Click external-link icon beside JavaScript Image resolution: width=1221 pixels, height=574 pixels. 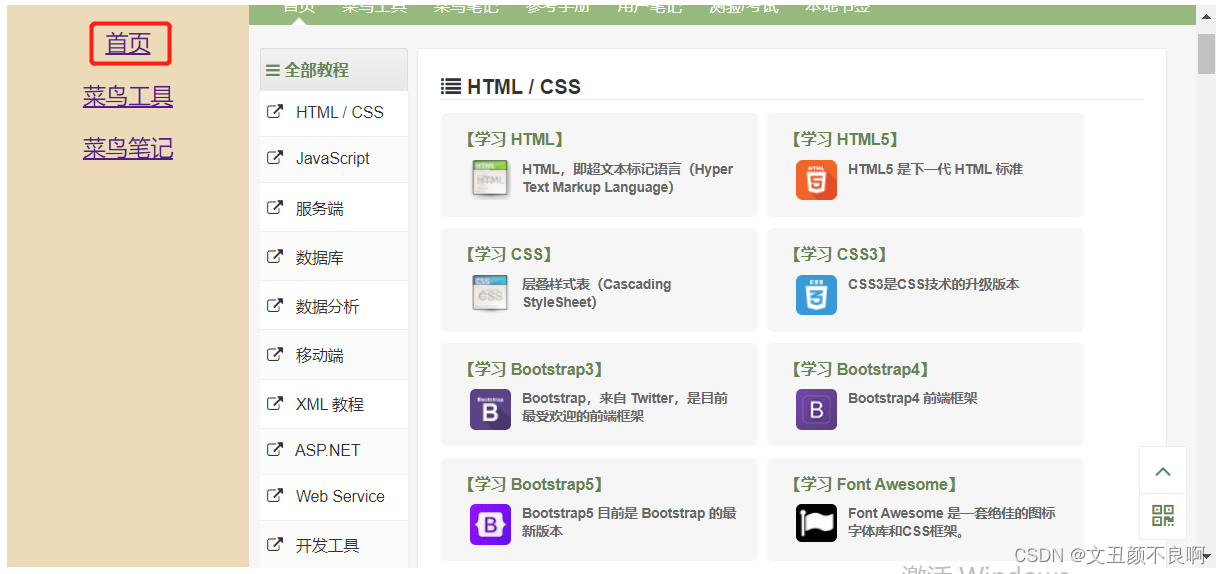pos(274,158)
